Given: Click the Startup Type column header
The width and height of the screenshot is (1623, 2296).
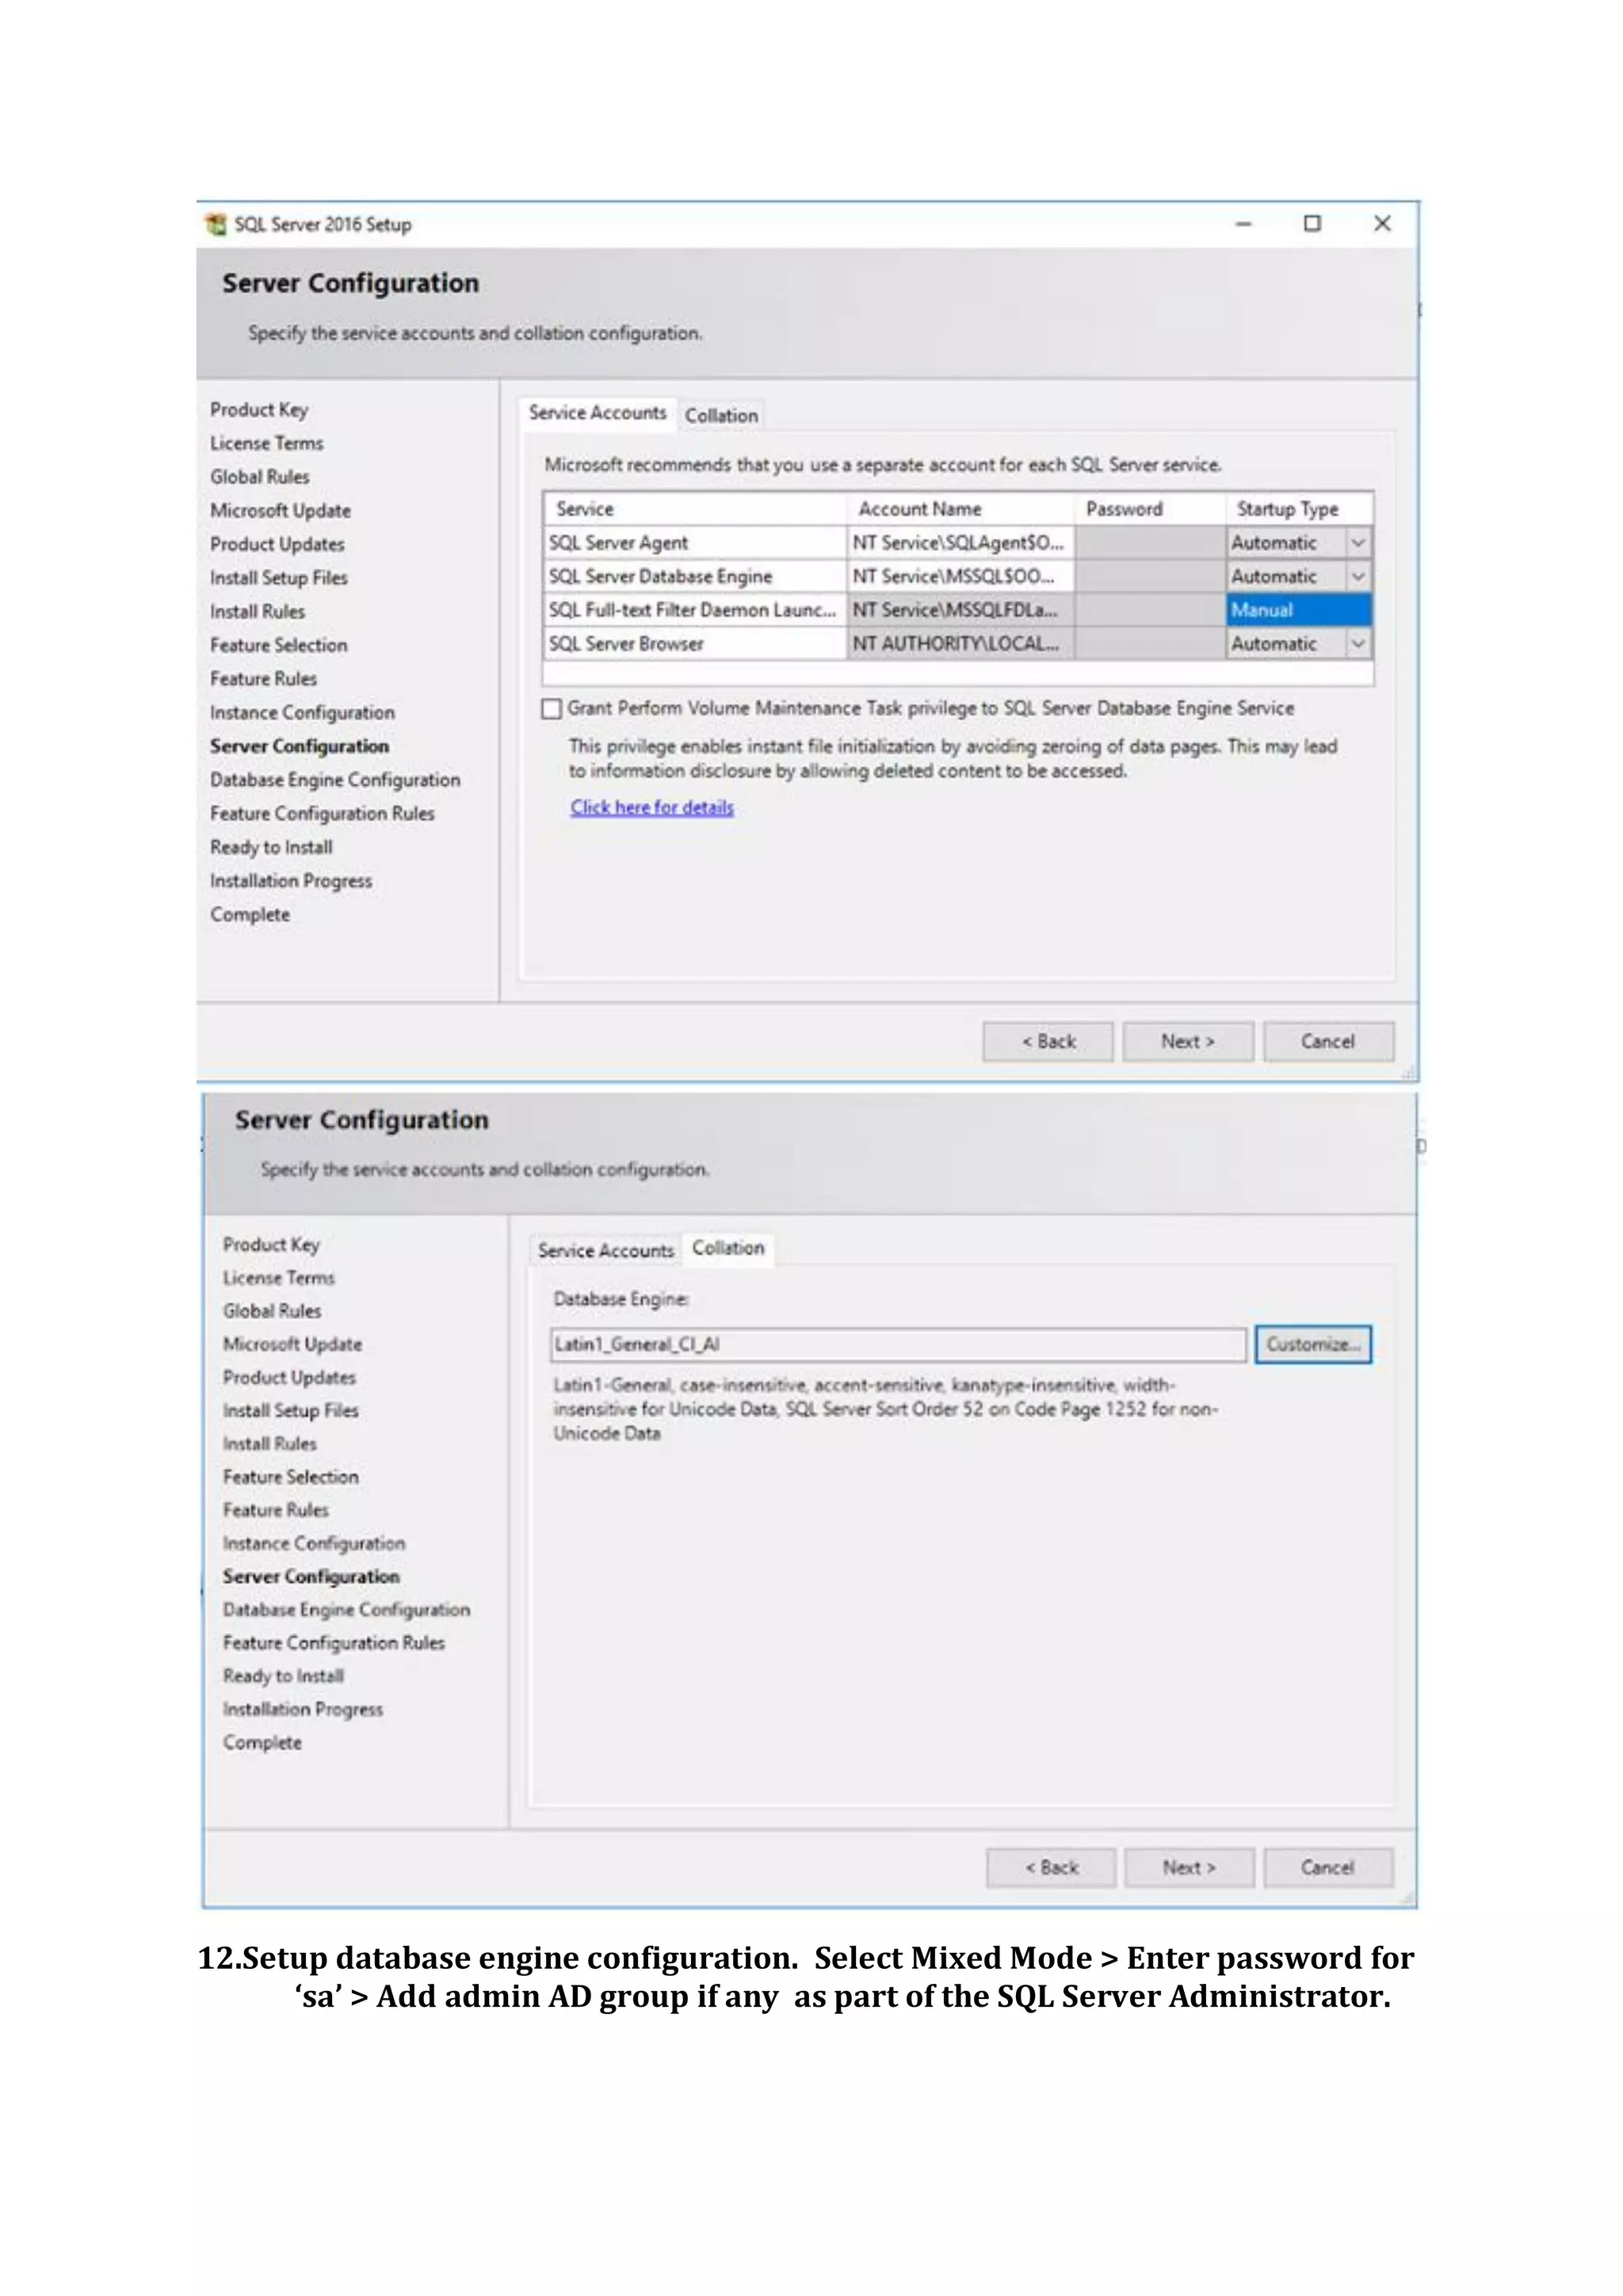Looking at the screenshot, I should point(1299,509).
